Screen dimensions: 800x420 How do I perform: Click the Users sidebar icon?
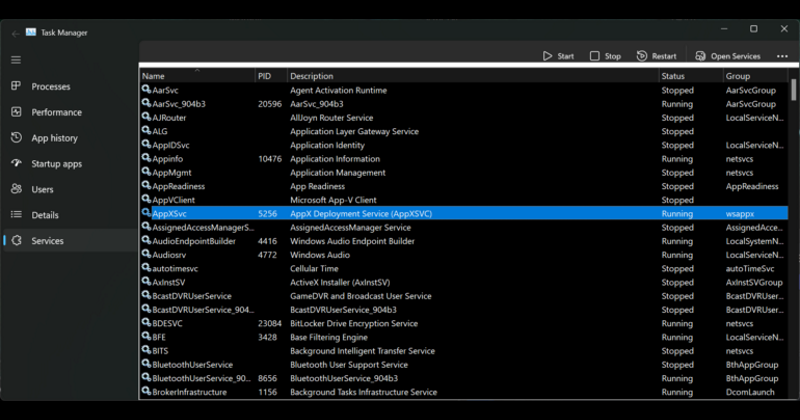[16, 189]
